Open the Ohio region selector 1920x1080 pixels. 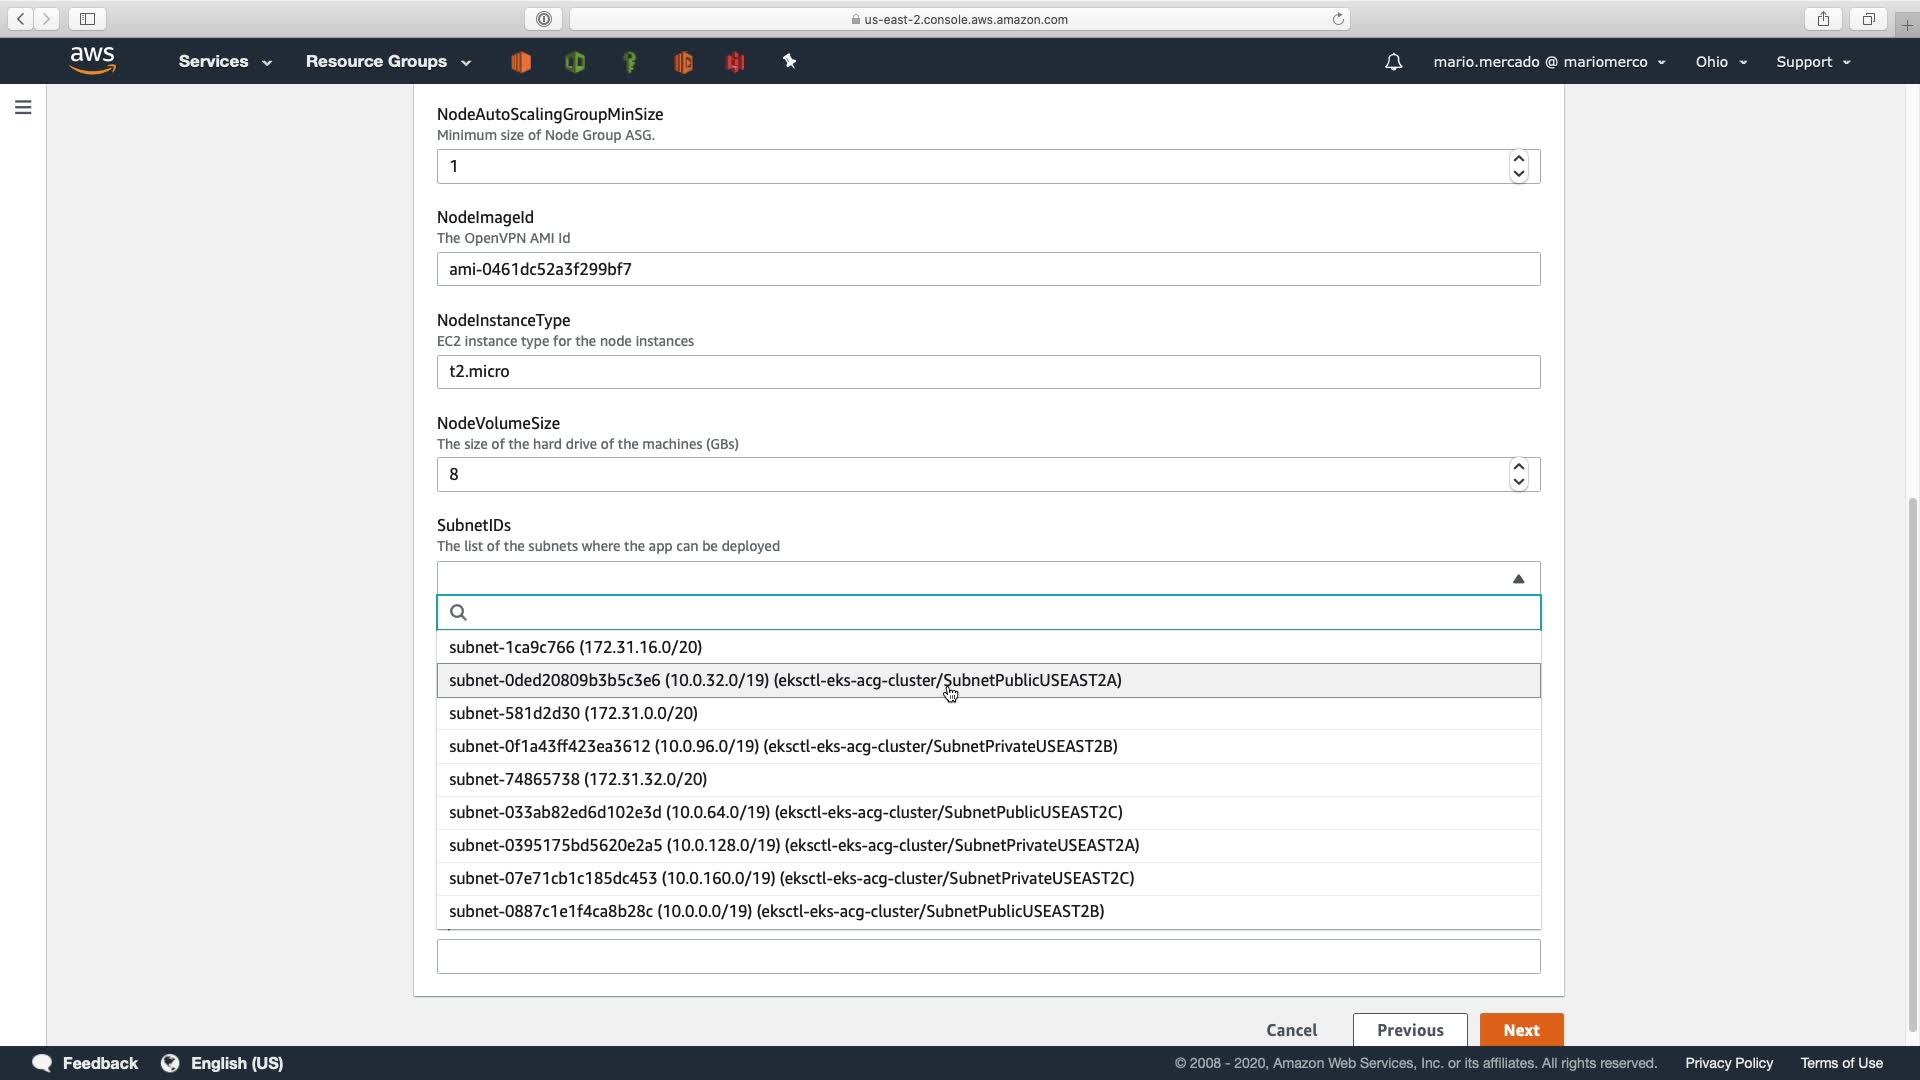[1720, 62]
